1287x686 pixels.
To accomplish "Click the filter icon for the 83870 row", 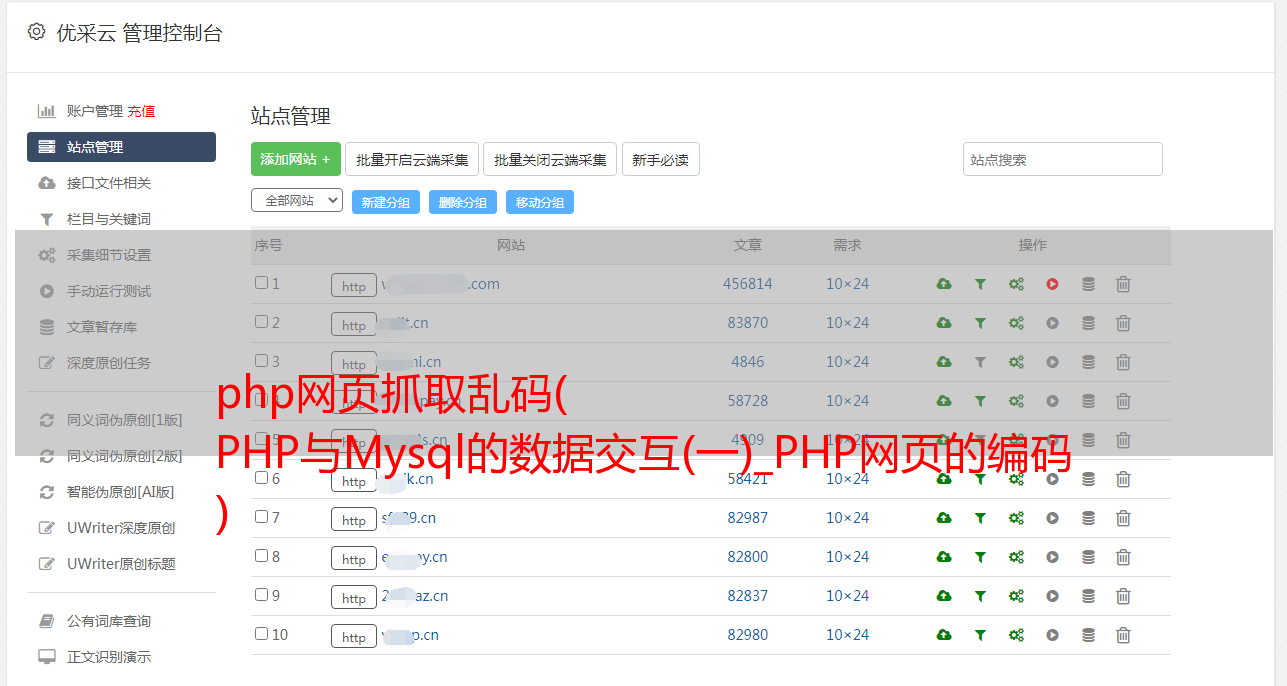I will point(980,323).
